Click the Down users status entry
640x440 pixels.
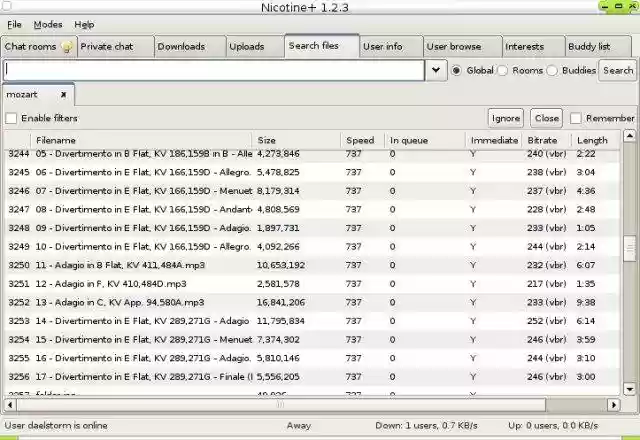[426, 426]
